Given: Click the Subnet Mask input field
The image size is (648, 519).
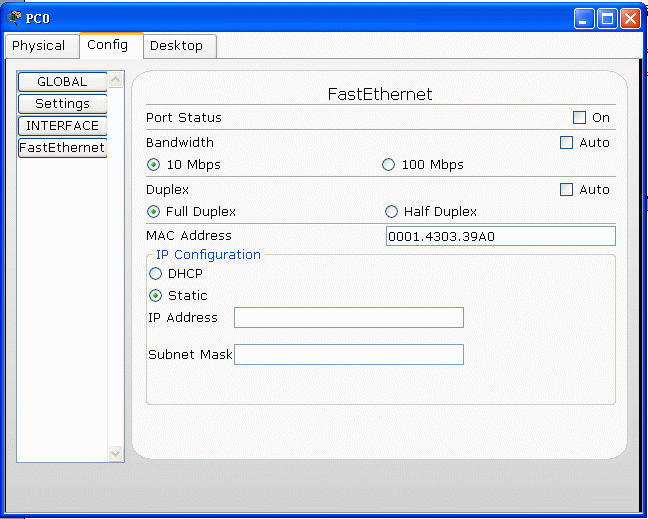Looking at the screenshot, I should click(x=348, y=355).
